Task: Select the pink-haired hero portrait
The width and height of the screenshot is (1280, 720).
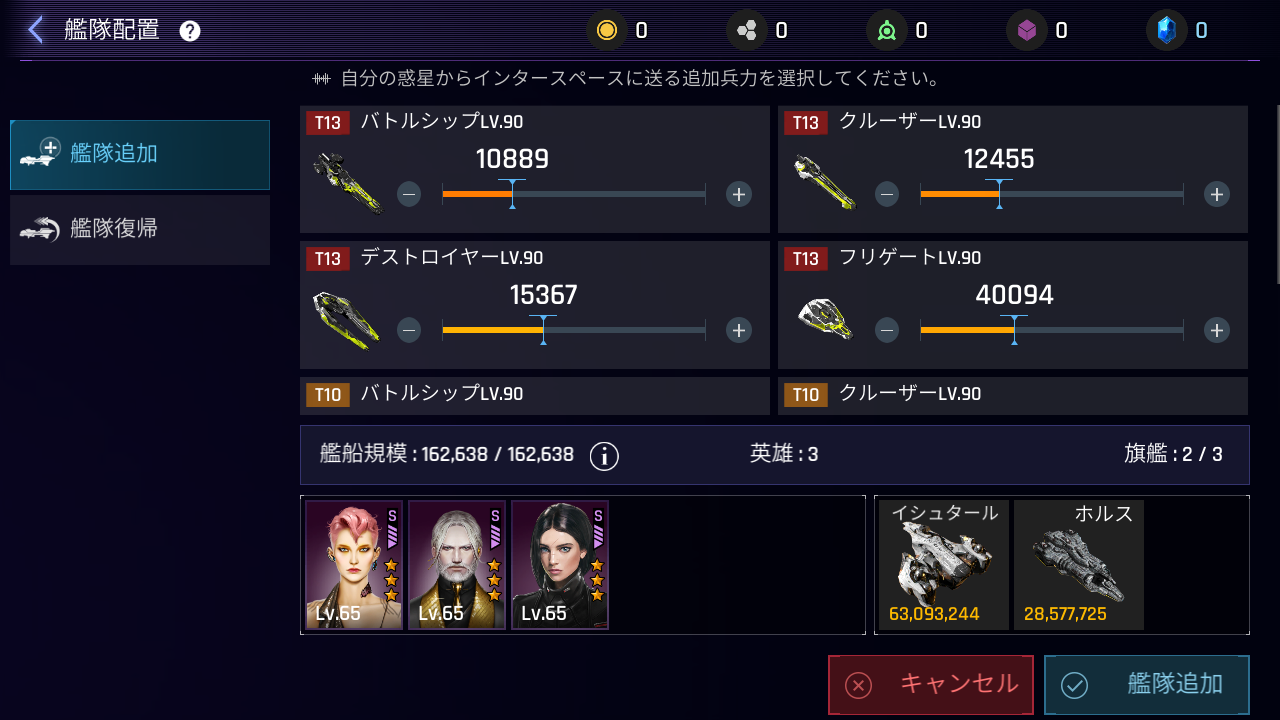Action: 354,565
